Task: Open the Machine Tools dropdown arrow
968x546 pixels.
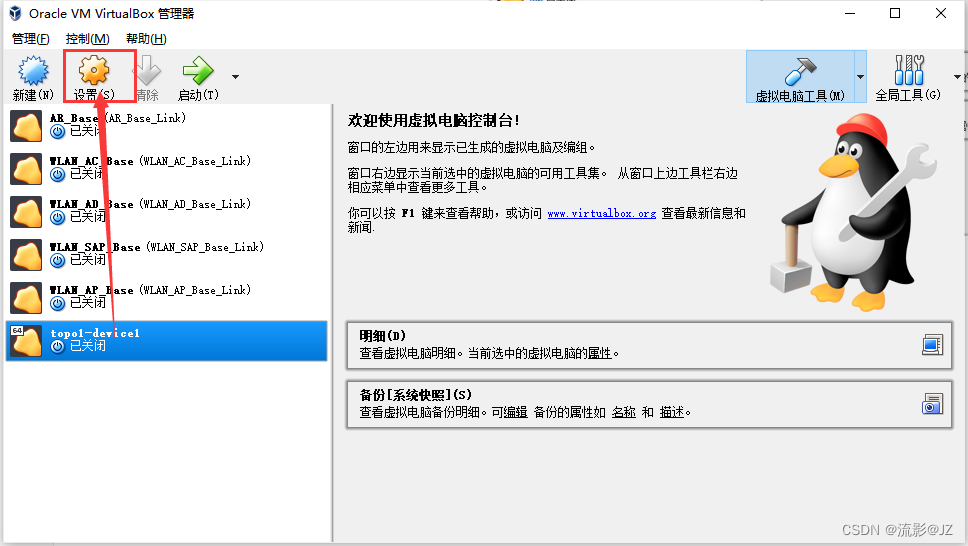Action: pyautogui.click(x=861, y=77)
